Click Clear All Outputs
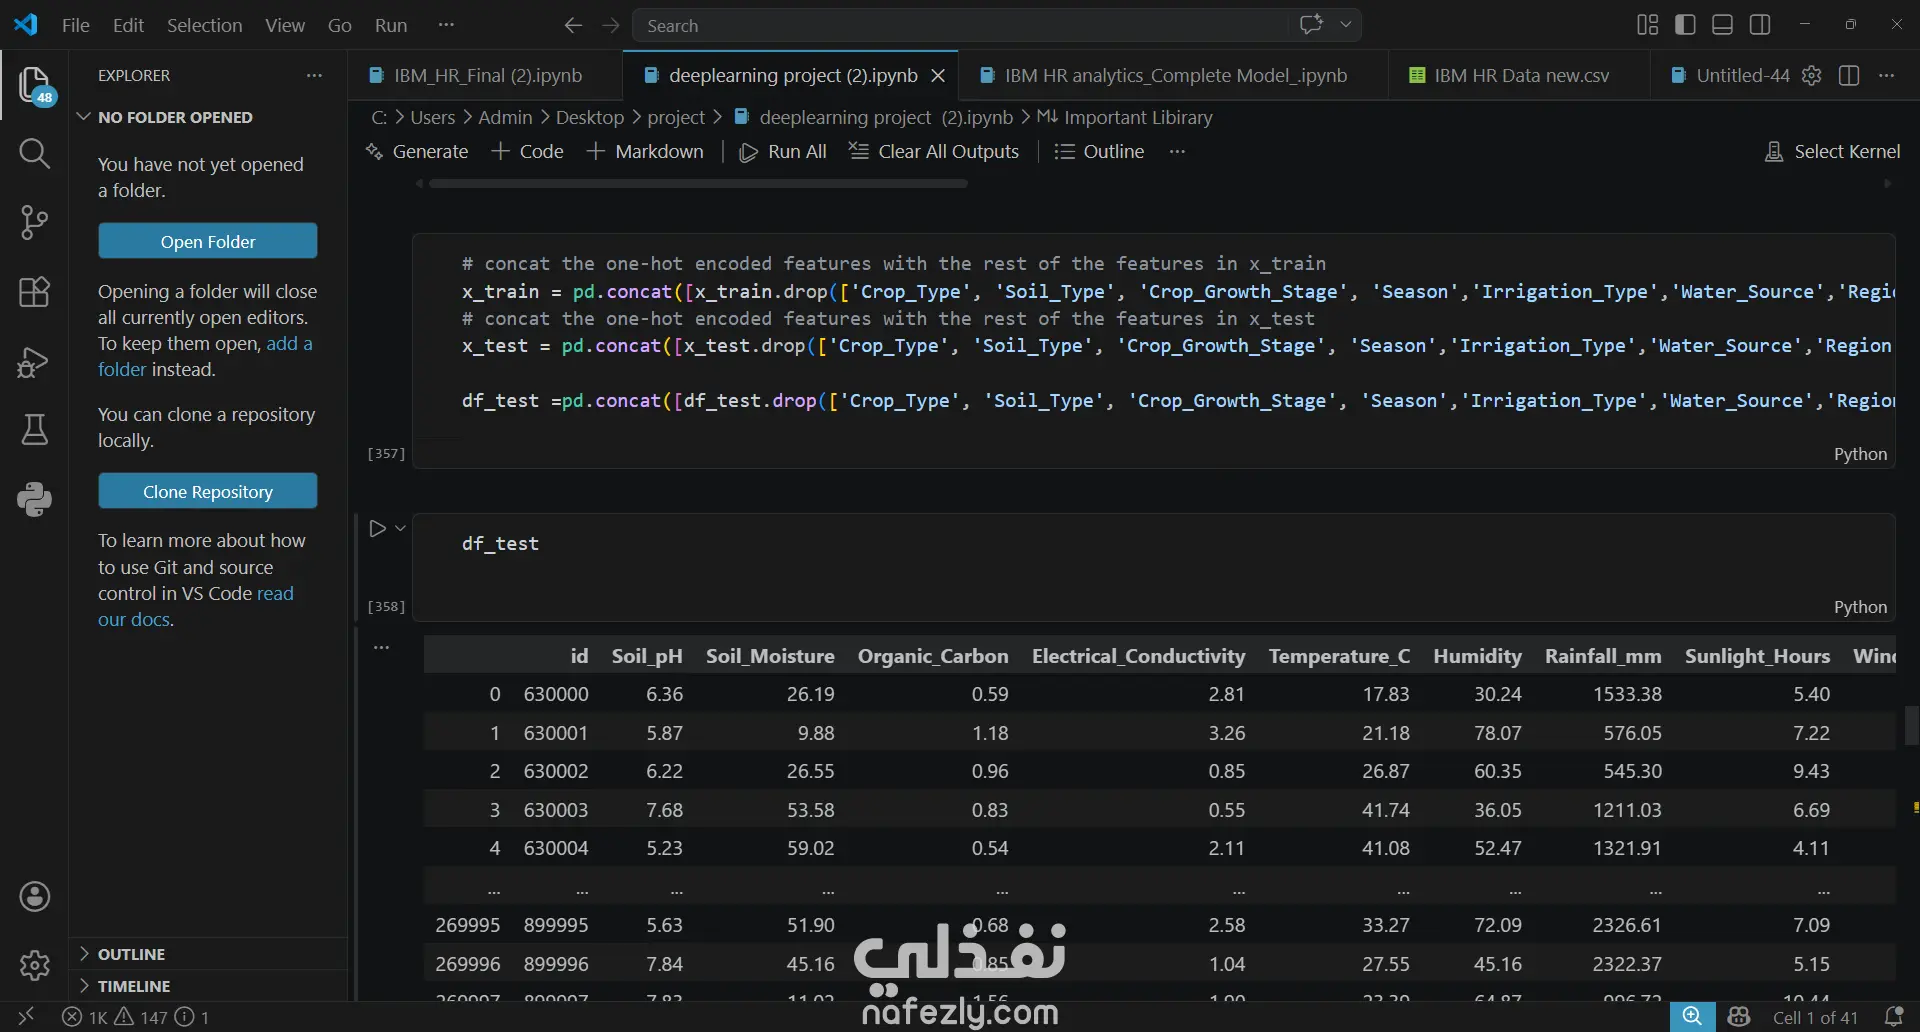 coord(934,151)
